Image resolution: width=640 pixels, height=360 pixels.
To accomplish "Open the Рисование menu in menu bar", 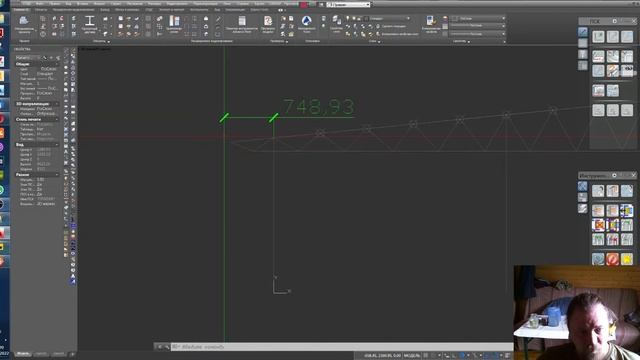I will pos(134,4).
